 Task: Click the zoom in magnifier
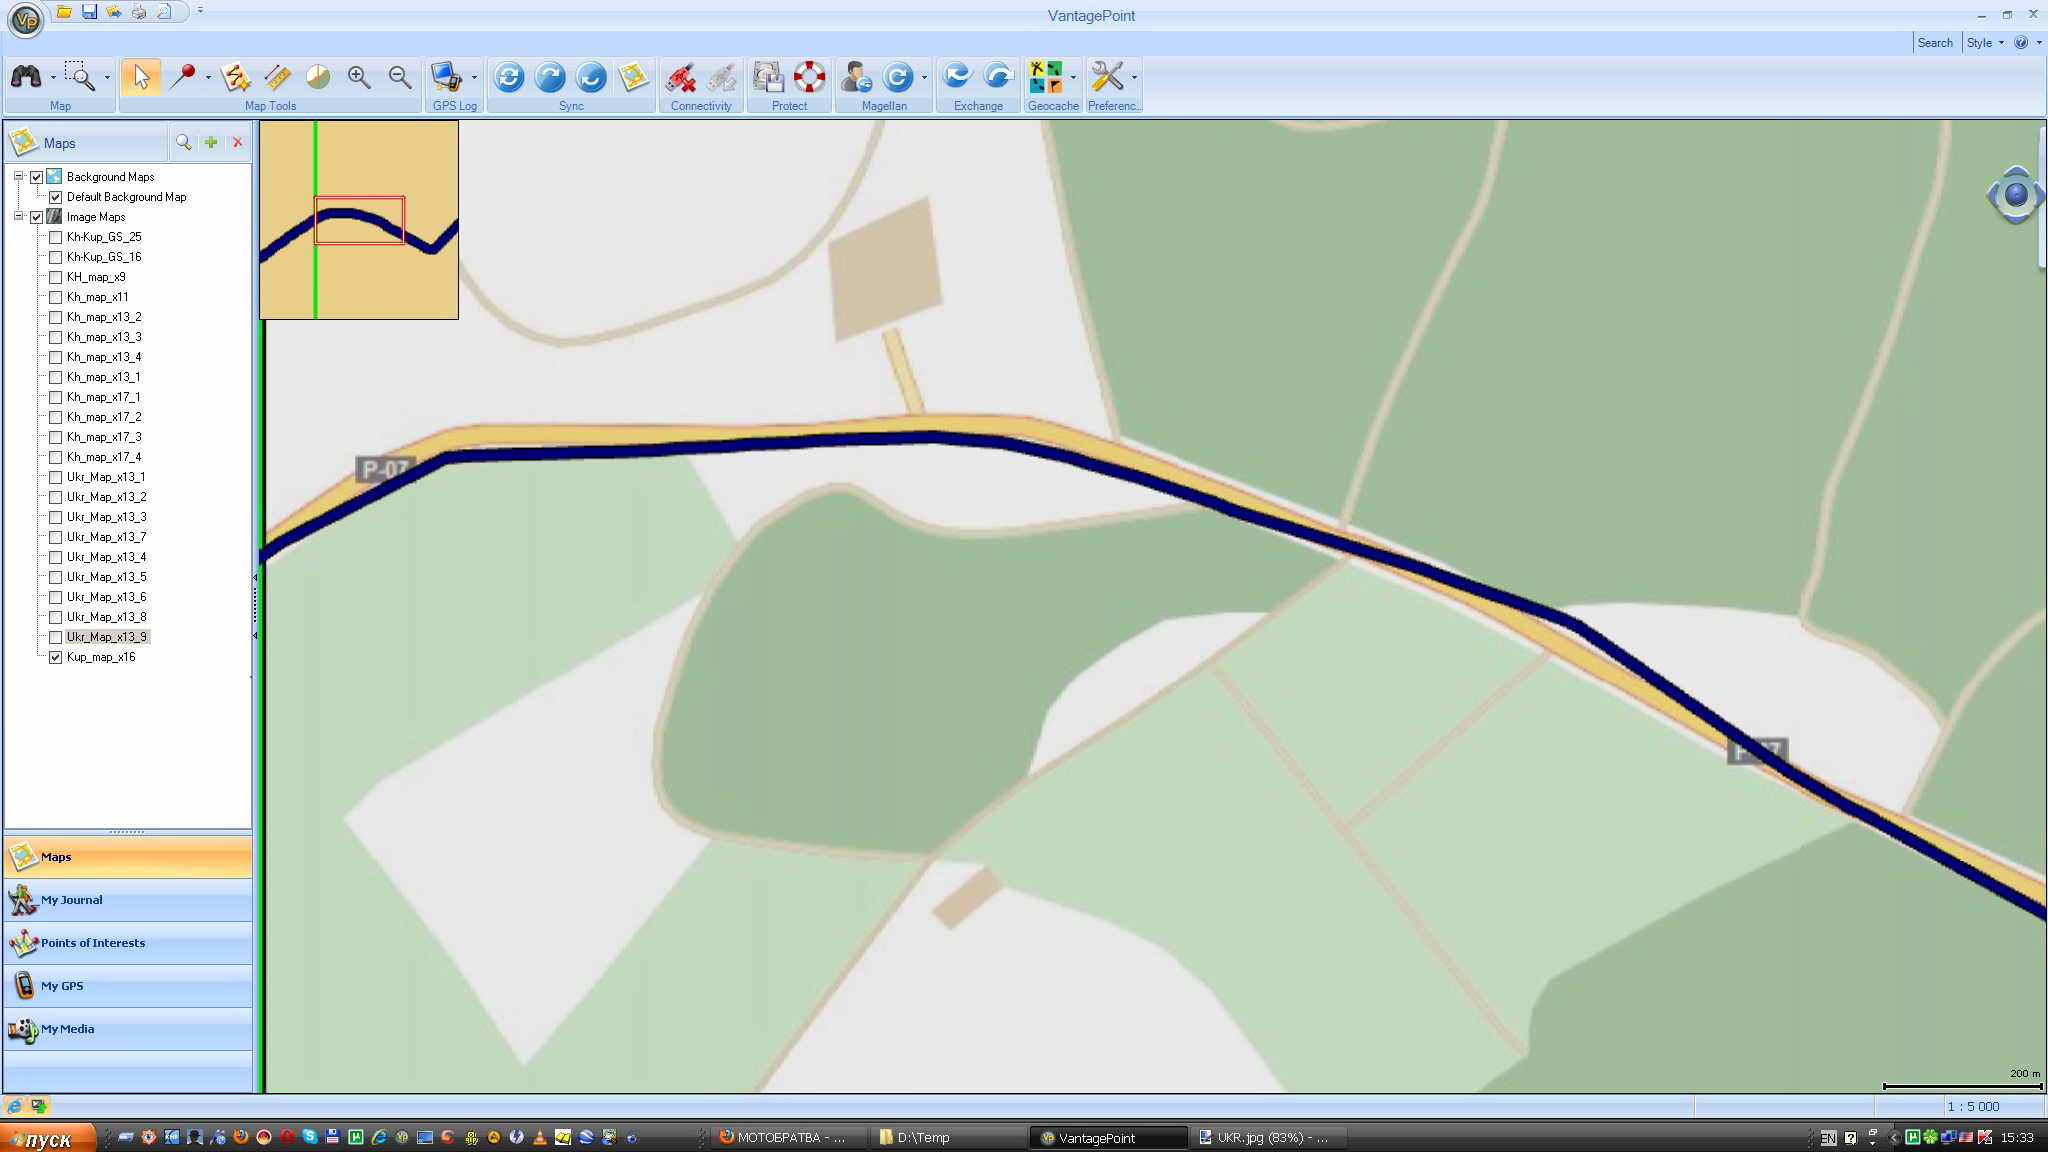(x=358, y=77)
